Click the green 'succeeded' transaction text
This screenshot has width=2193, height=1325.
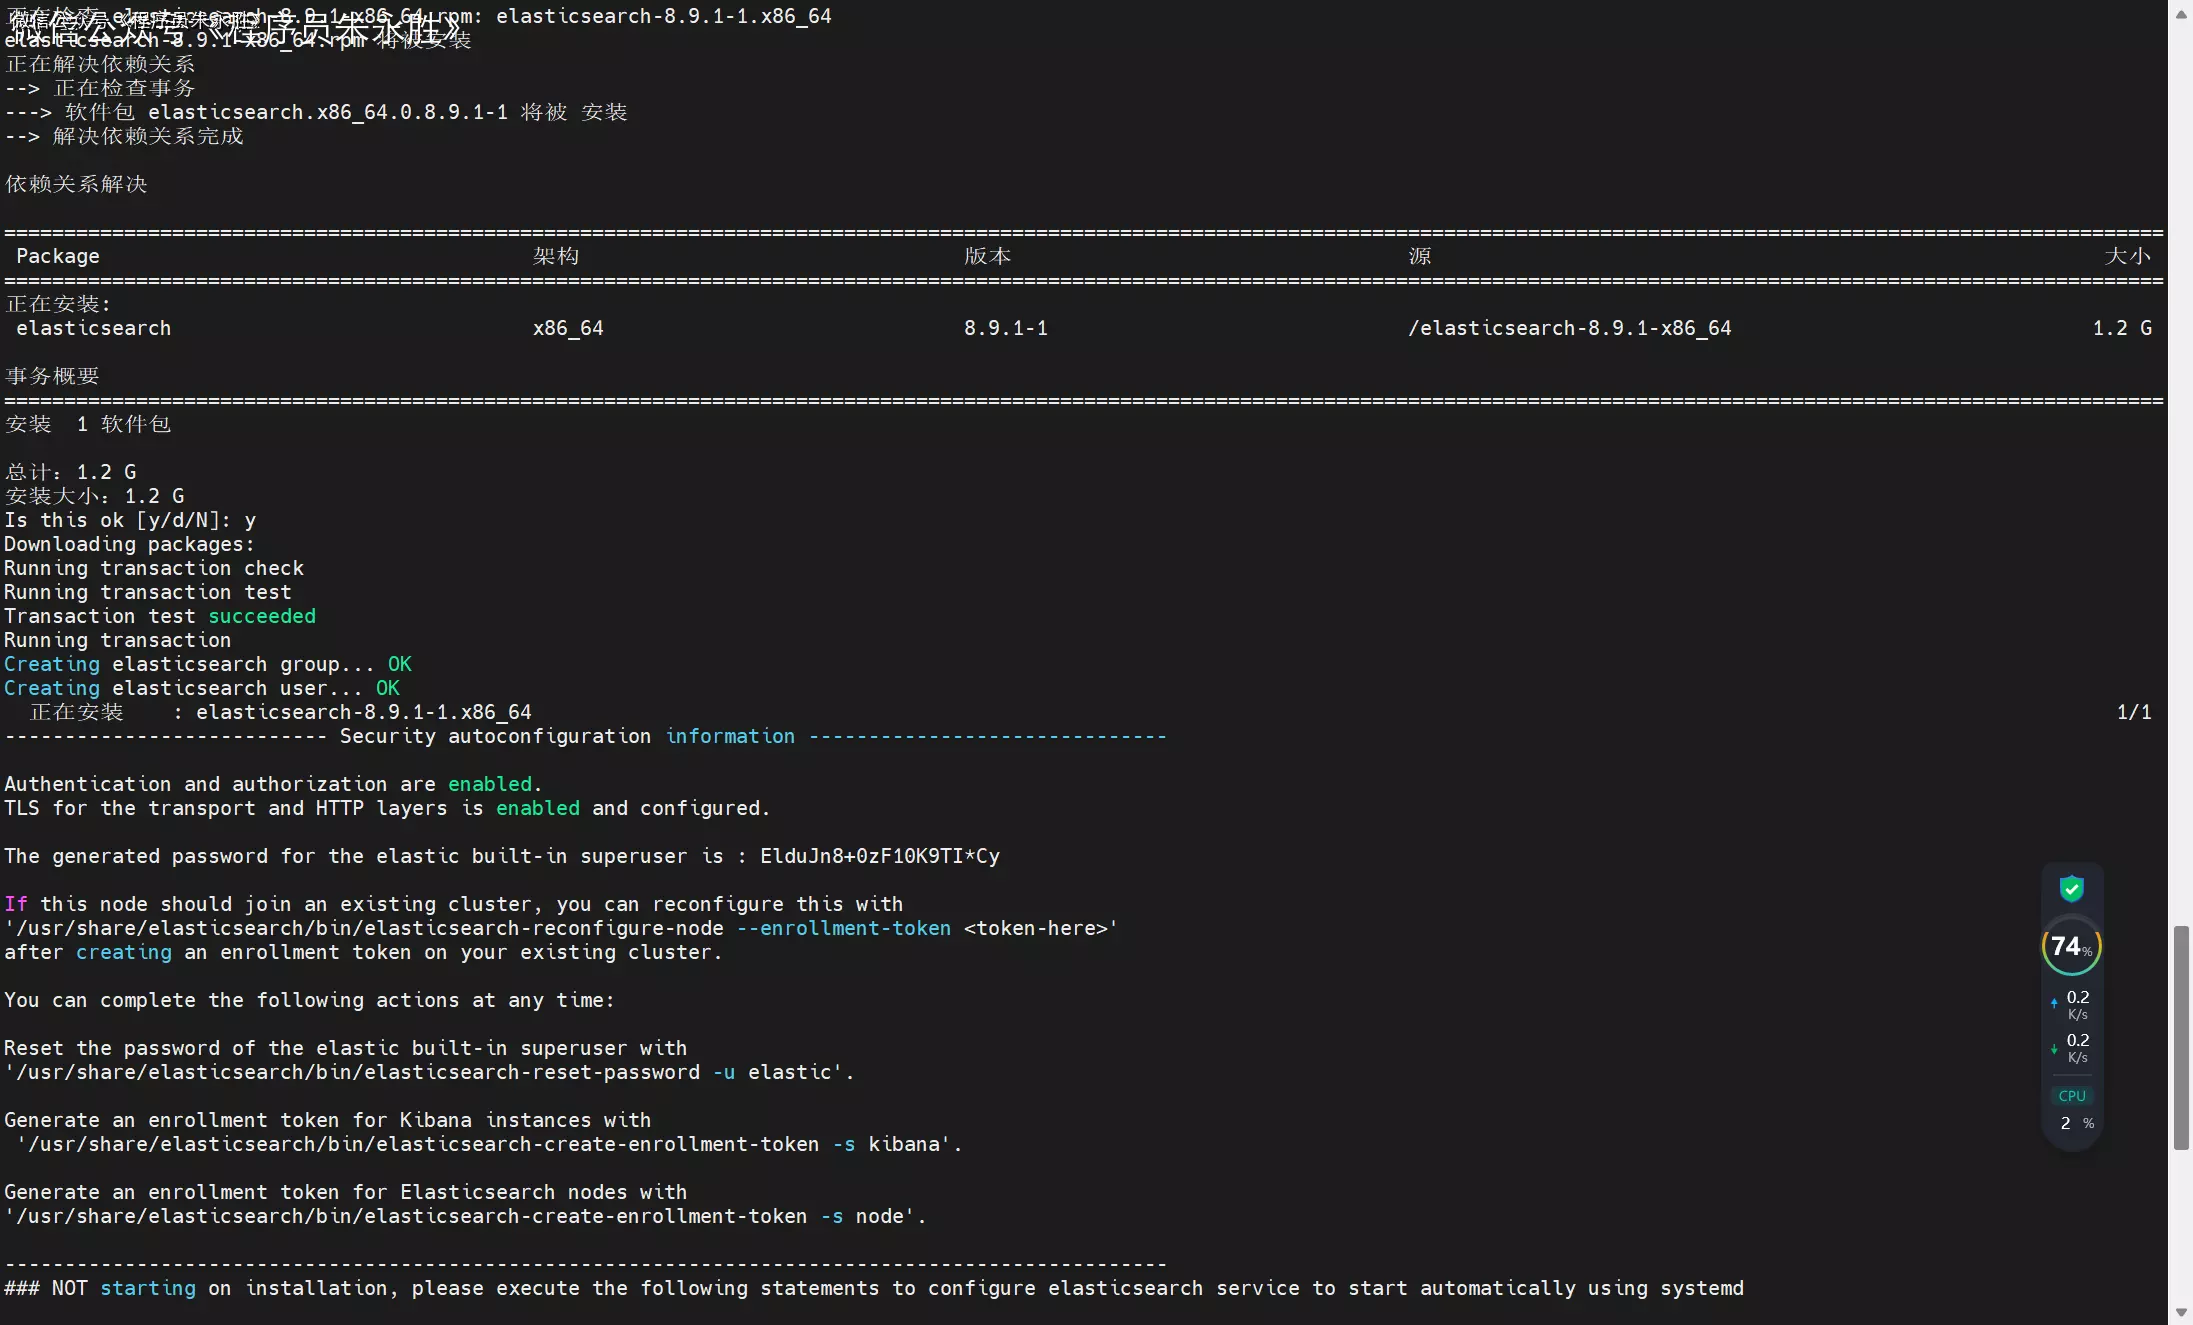pos(262,616)
